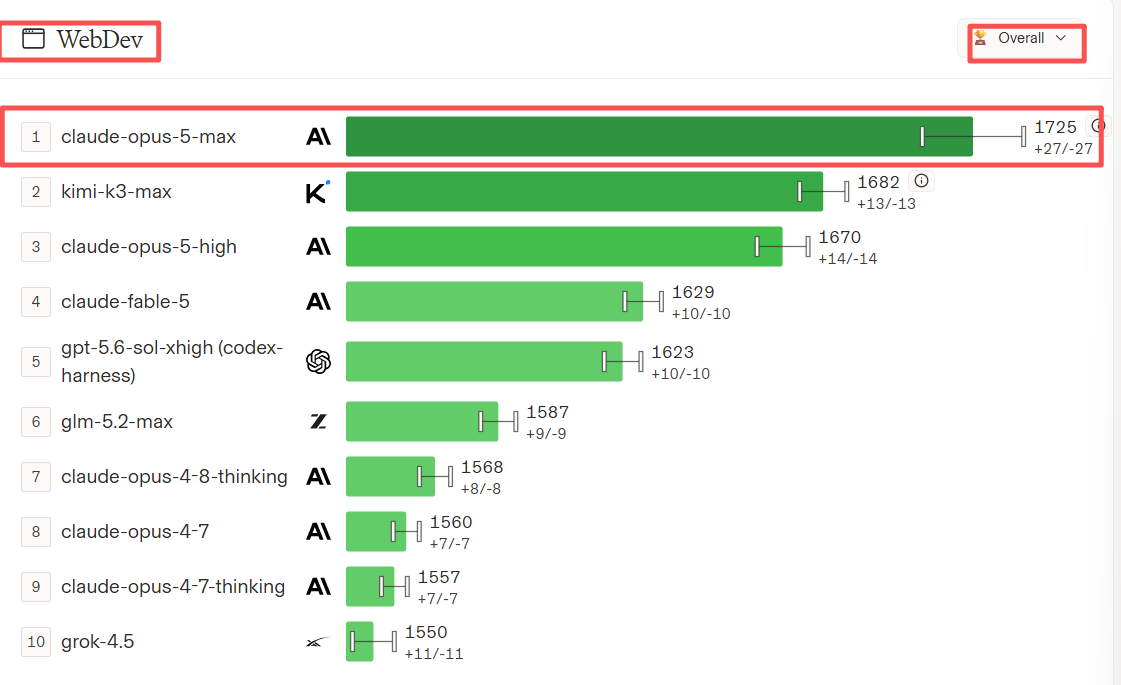Click OpenAI logo beside gpt-5.6-sol-xhigh
This screenshot has height=685, width=1121.
(318, 361)
